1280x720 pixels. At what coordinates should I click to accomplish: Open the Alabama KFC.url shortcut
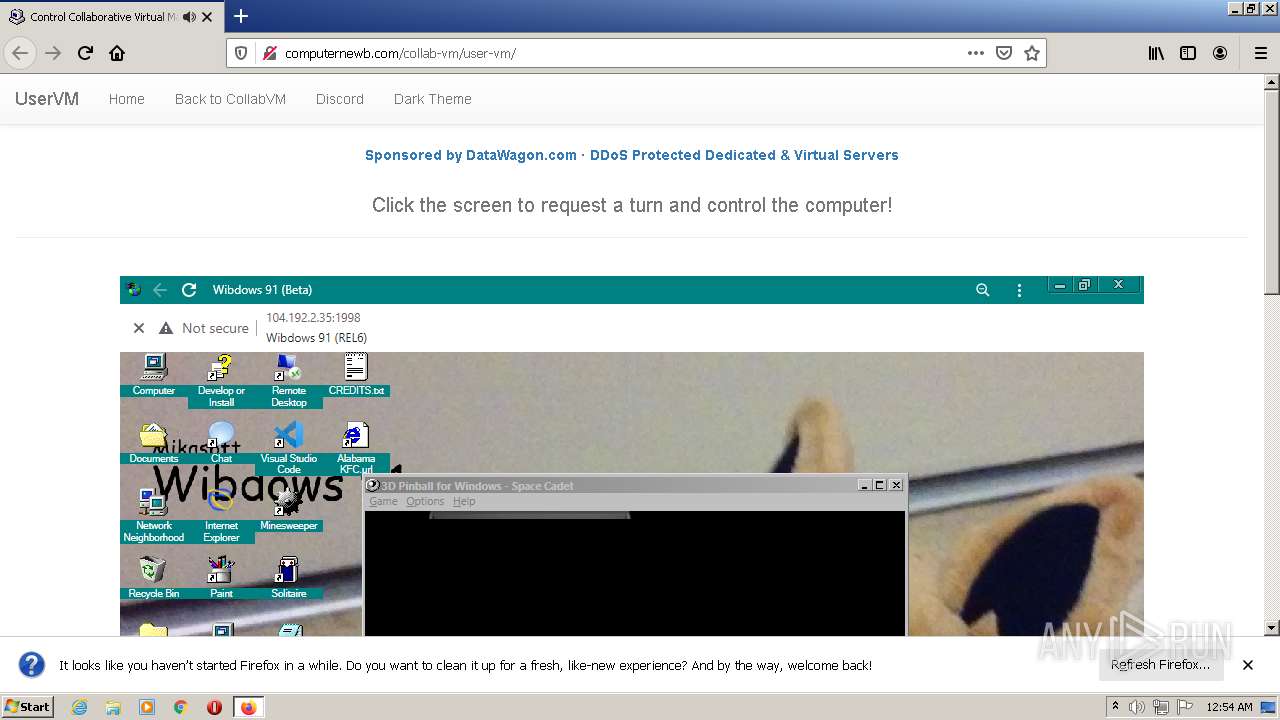(x=356, y=448)
